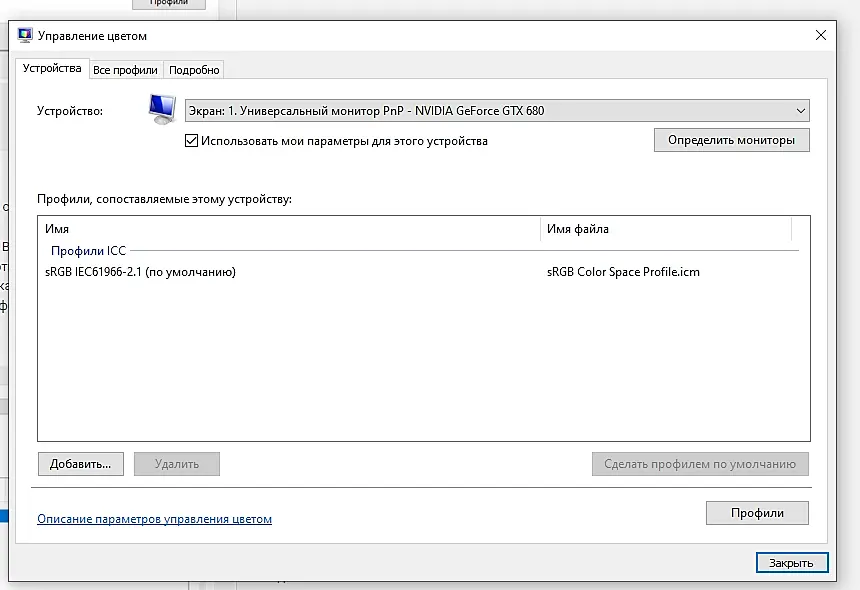Click the "Определить мониторы" button

coord(731,140)
